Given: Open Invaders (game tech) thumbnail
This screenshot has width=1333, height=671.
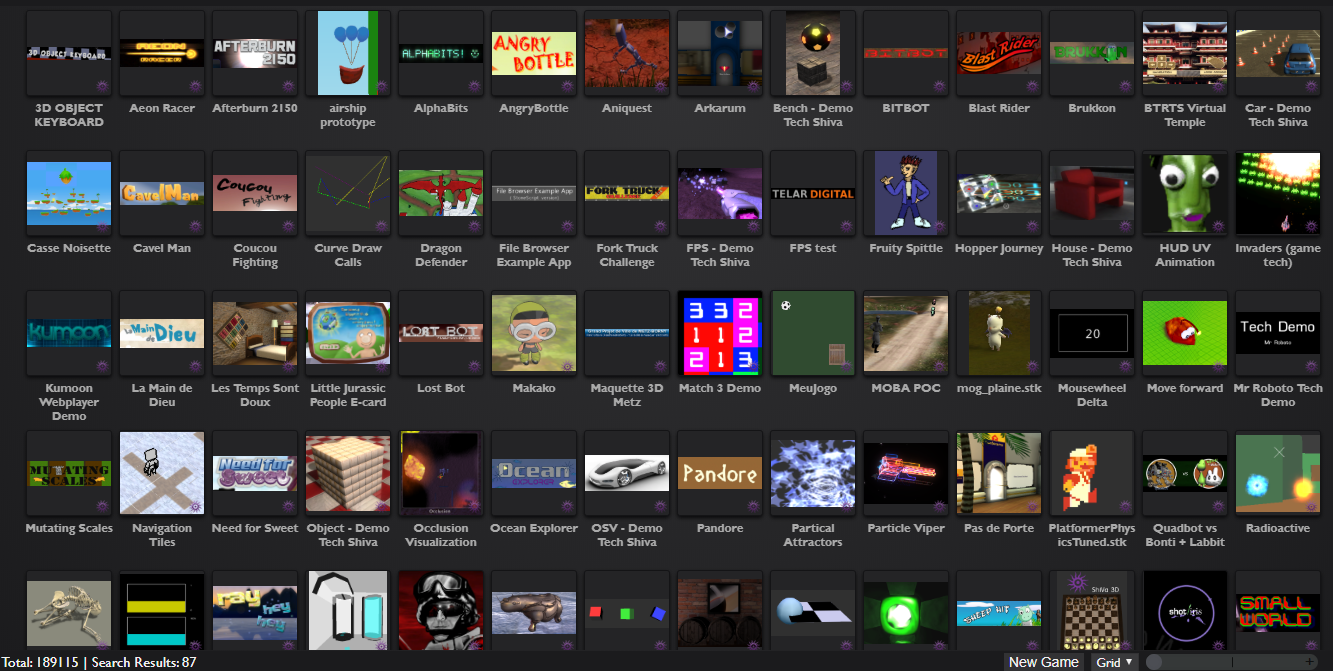Looking at the screenshot, I should point(1277,193).
